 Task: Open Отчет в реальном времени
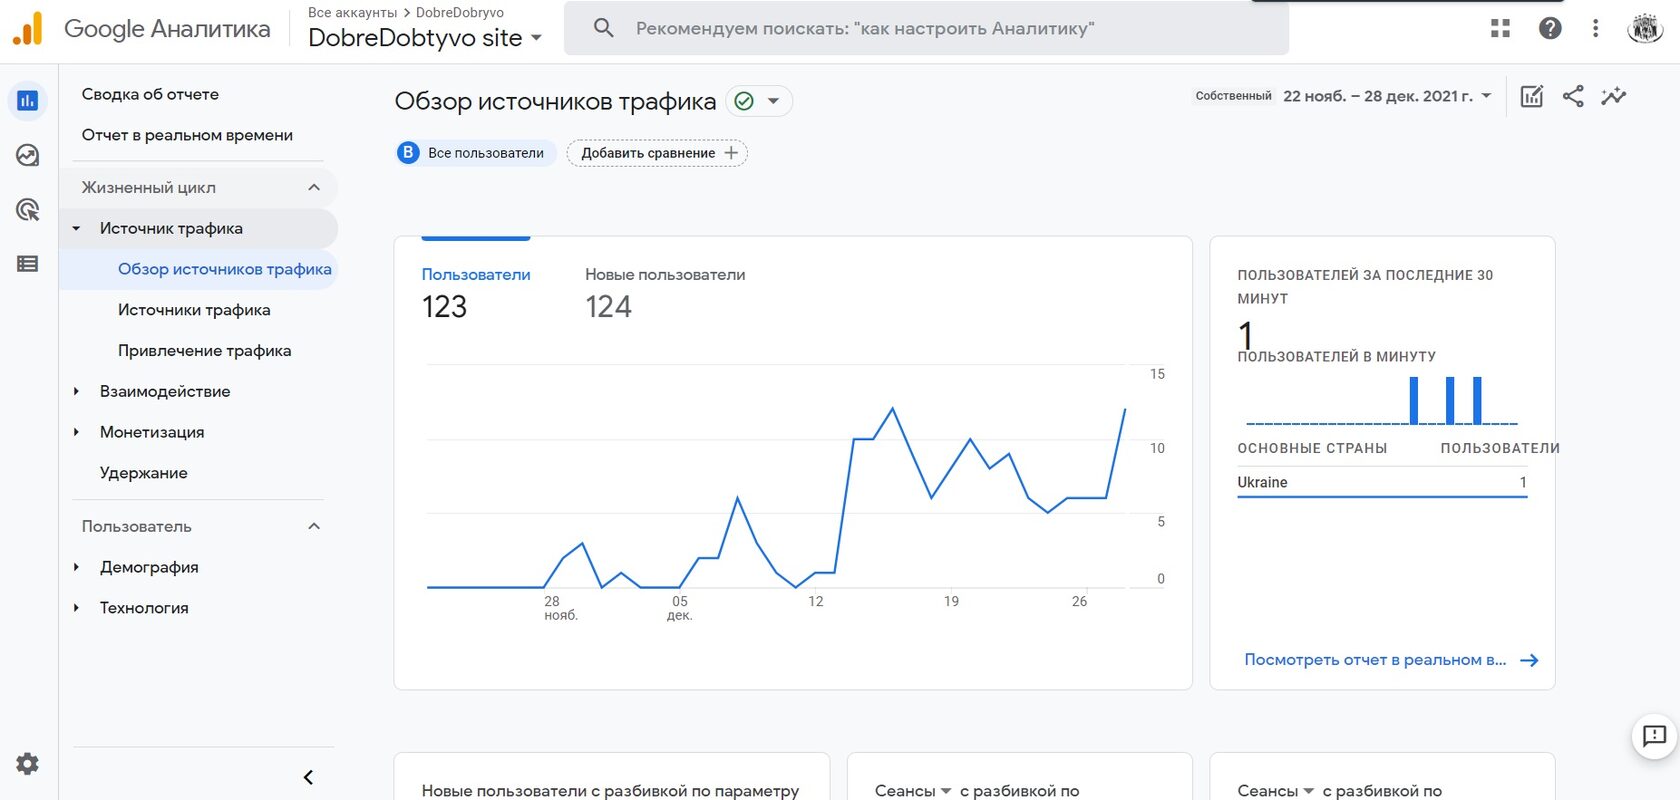click(187, 135)
